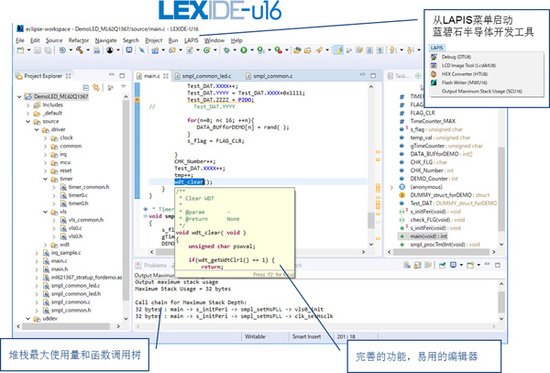Click the Build hammer toolbar icon
Screen dimensions: 550x373
[80, 51]
